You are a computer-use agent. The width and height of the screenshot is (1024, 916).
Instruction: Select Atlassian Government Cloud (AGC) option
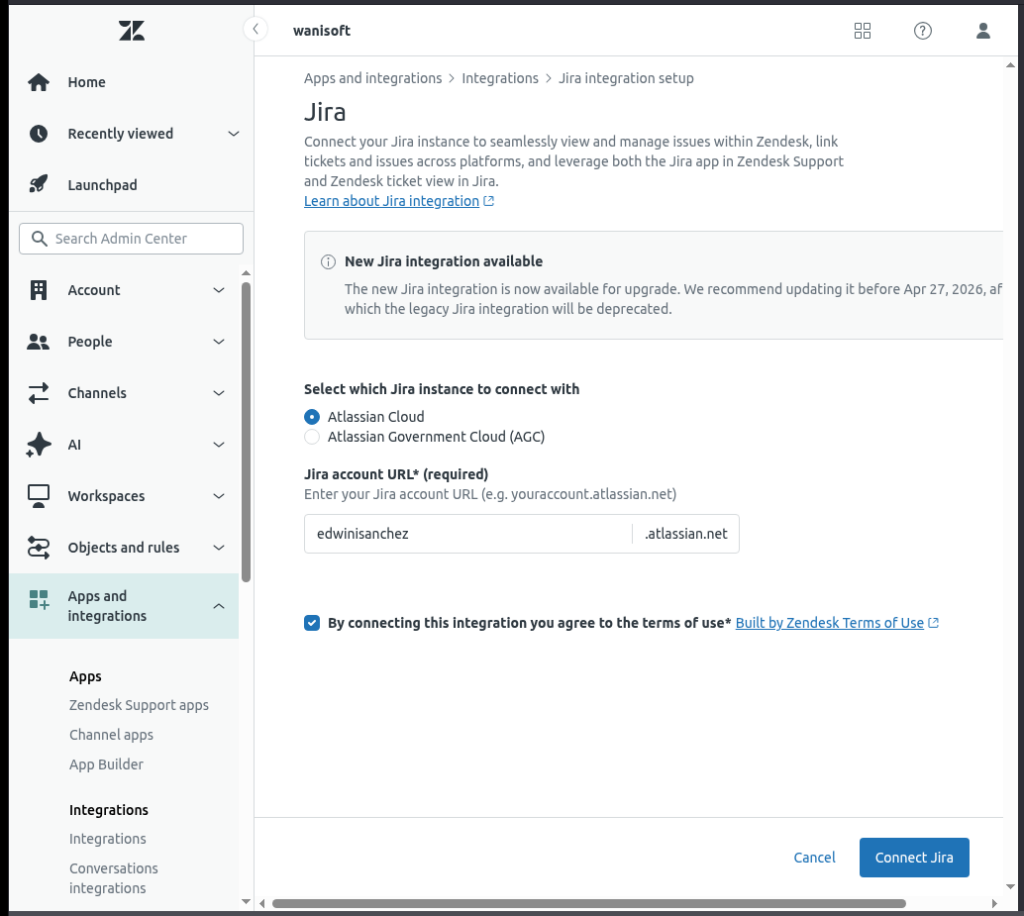[311, 437]
